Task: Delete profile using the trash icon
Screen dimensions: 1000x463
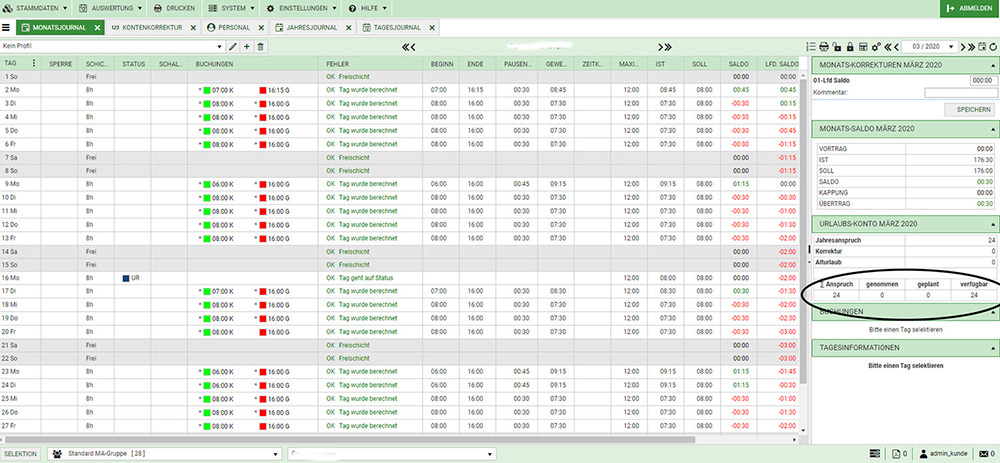Action: [x=261, y=47]
